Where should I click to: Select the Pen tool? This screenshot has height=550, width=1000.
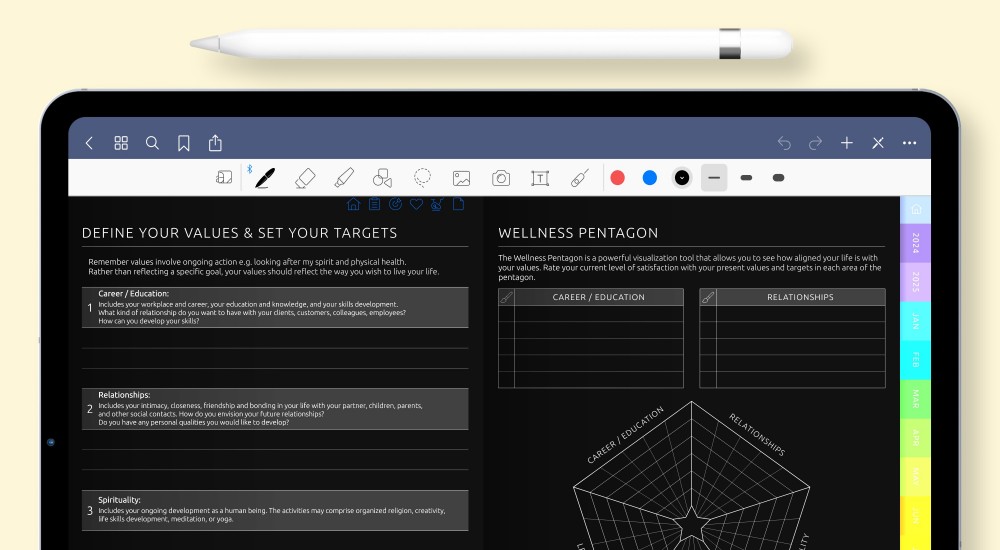coord(265,178)
